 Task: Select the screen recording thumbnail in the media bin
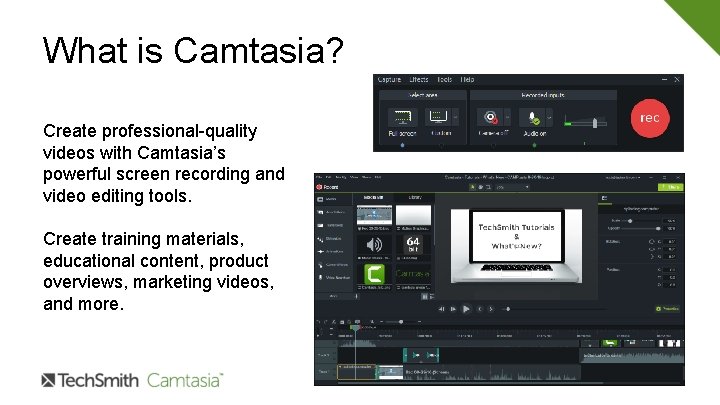pos(374,215)
